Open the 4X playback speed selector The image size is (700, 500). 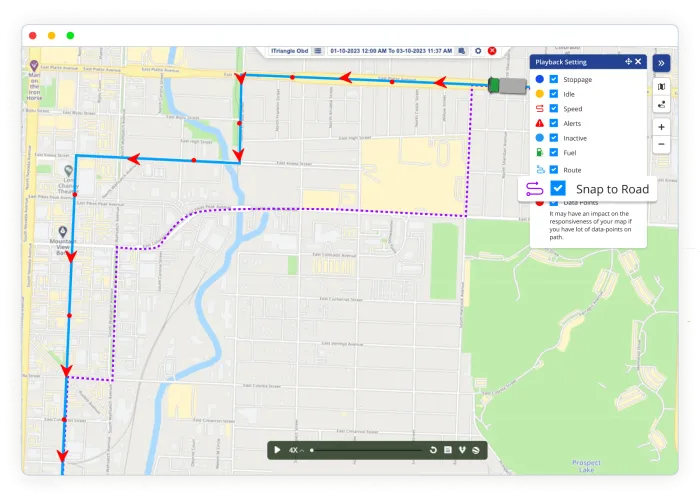296,450
